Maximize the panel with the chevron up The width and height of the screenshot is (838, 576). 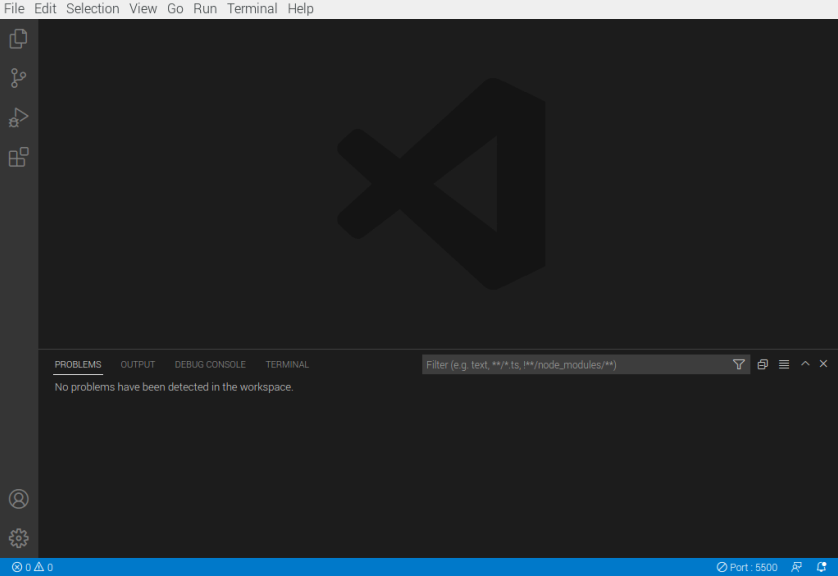805,364
